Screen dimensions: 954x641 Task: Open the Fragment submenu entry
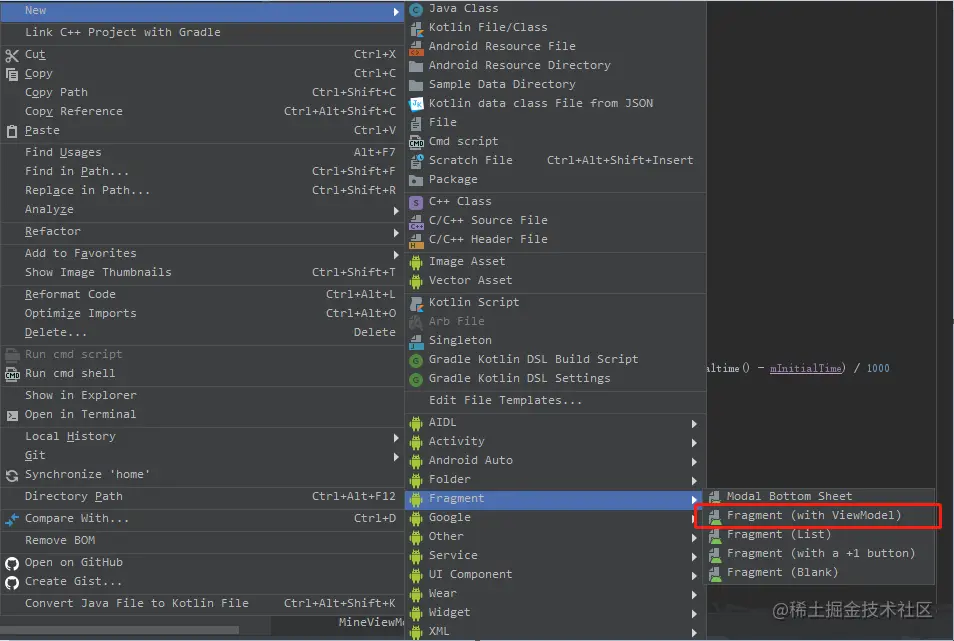pos(554,498)
